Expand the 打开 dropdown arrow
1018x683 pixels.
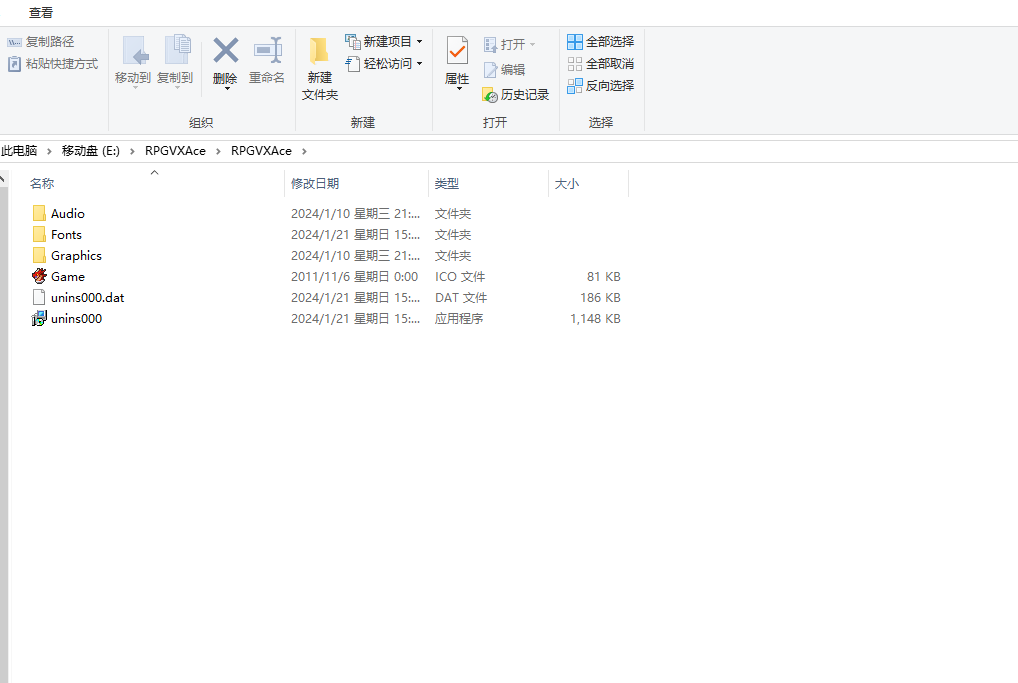pyautogui.click(x=532, y=45)
